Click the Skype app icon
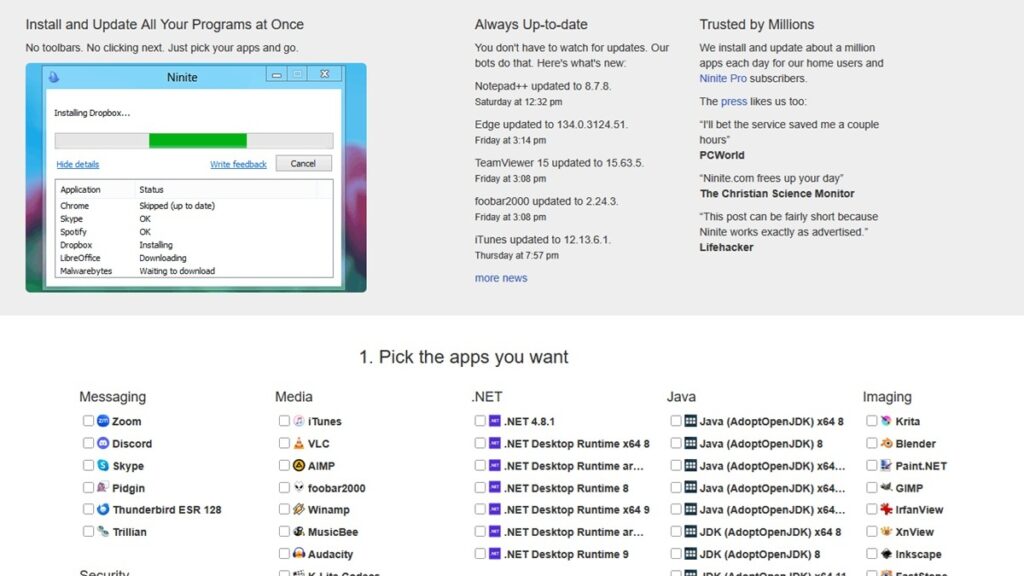 click(103, 466)
